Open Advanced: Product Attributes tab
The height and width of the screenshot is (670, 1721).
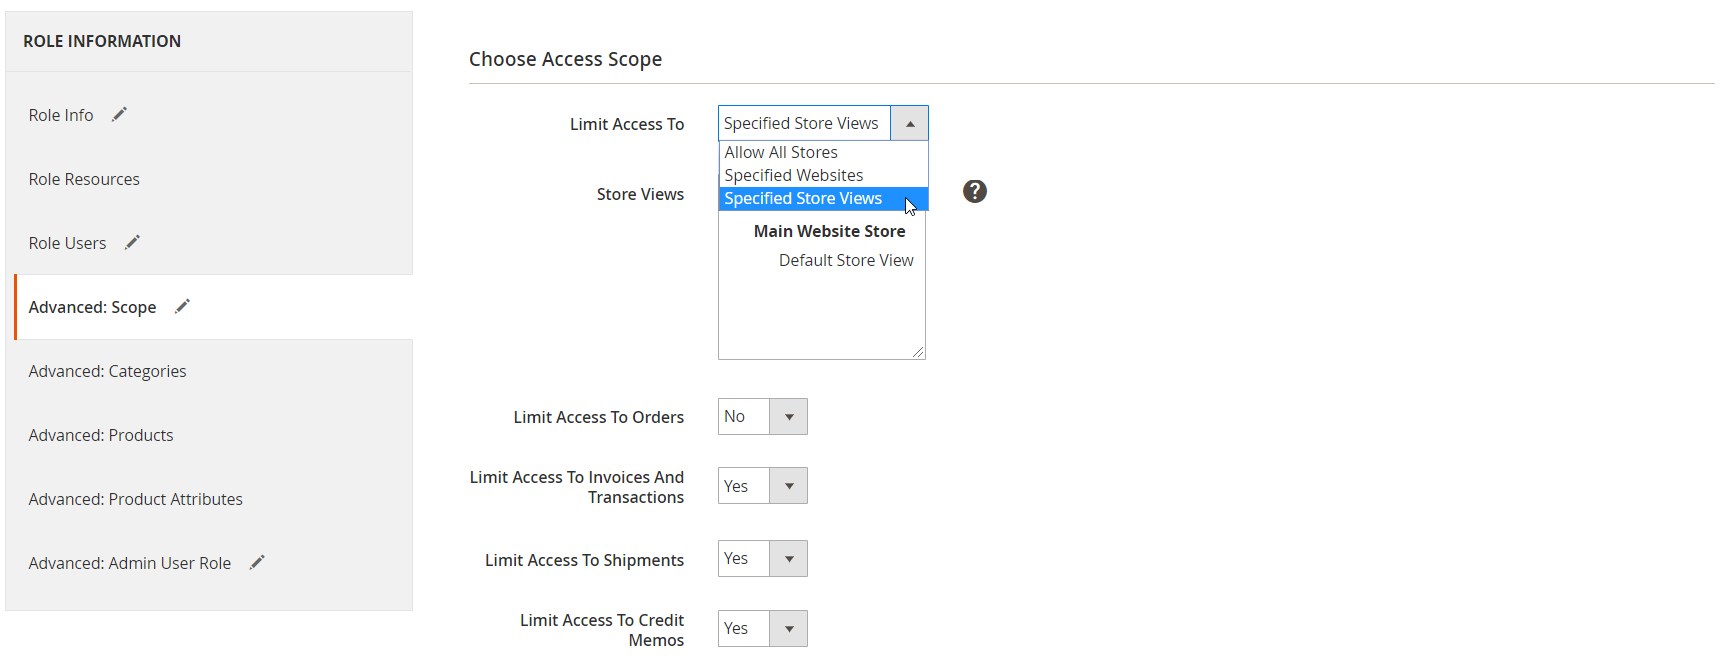click(x=135, y=499)
